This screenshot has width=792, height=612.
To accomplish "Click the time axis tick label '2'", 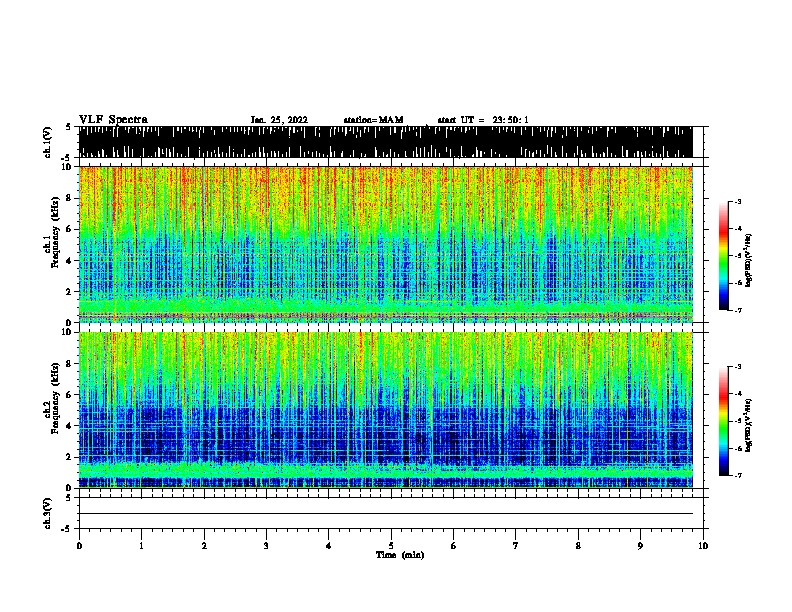I will [x=204, y=546].
